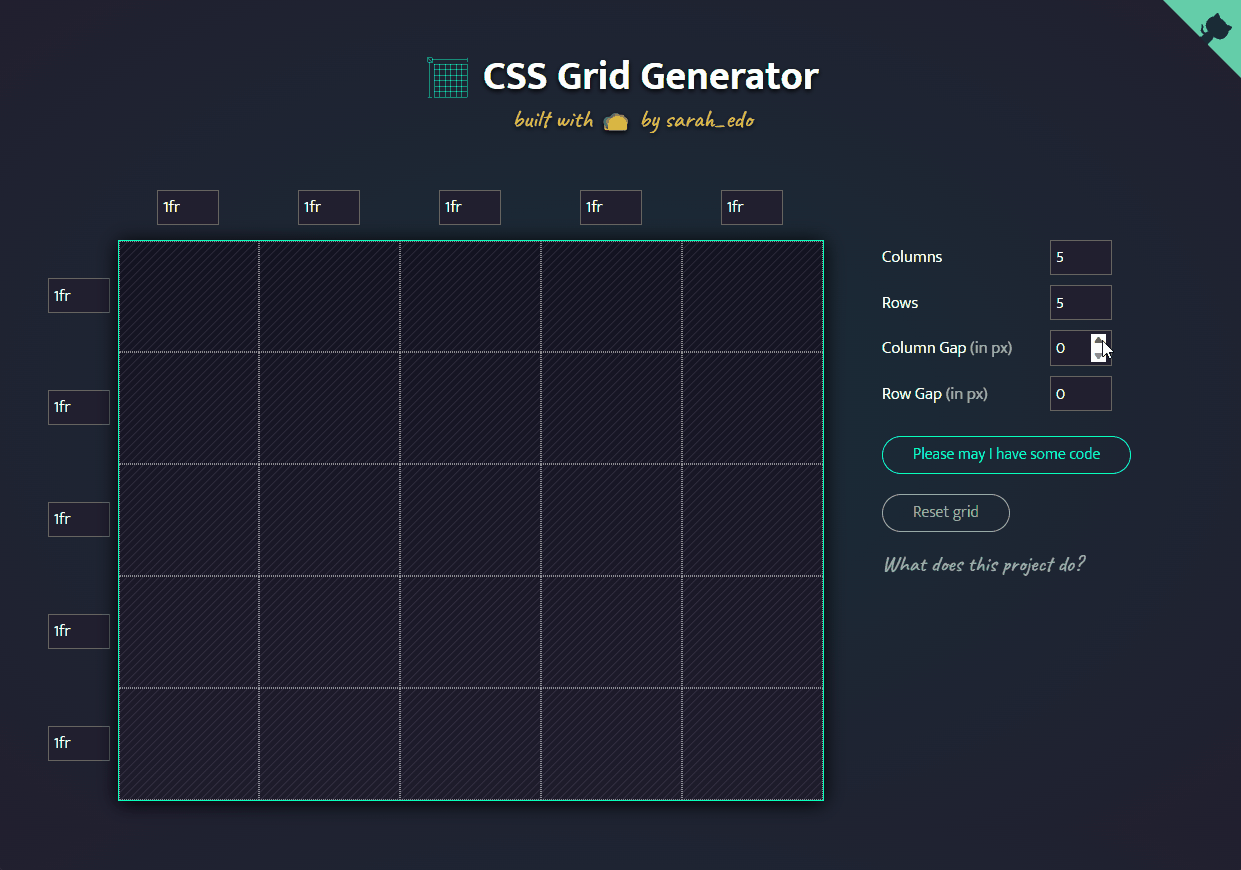Viewport: 1241px width, 870px height.
Task: Edit the last row's 1fr height field
Action: 78,744
